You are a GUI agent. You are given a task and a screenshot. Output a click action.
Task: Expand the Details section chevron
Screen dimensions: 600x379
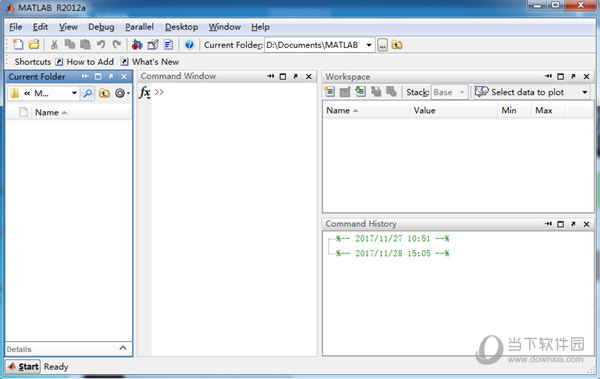[123, 348]
